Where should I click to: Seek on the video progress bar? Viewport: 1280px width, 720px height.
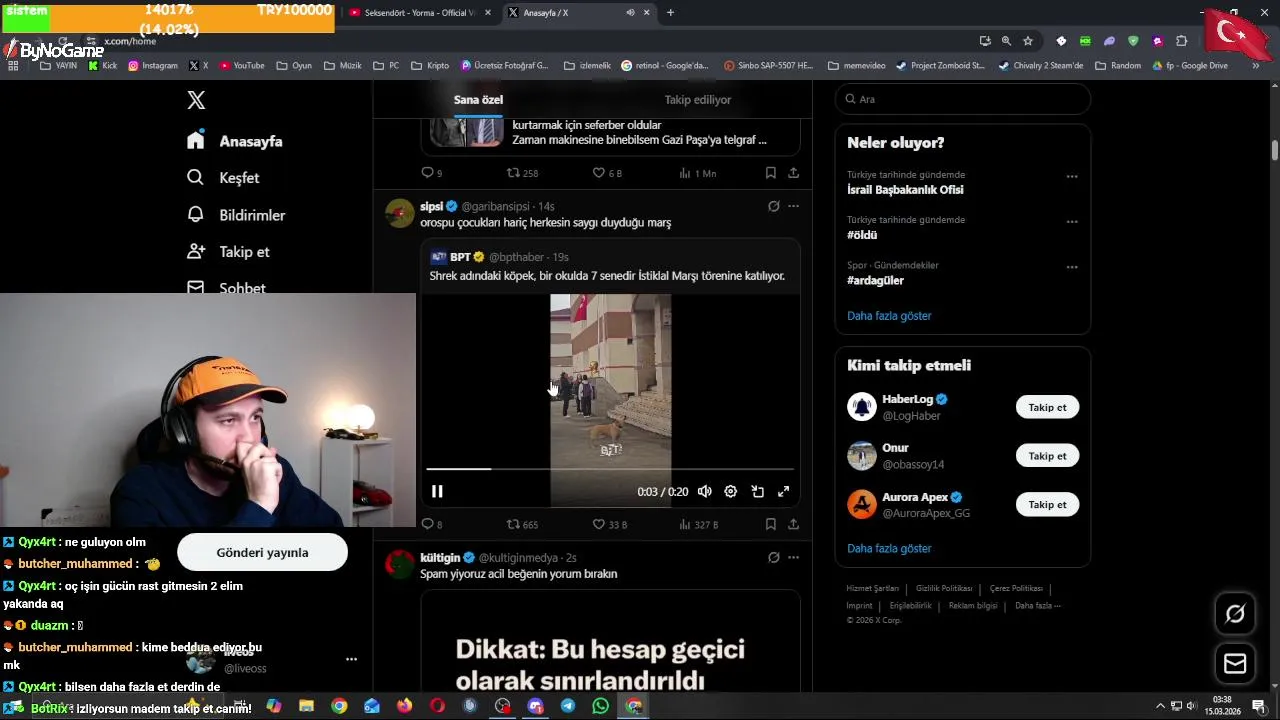point(610,468)
